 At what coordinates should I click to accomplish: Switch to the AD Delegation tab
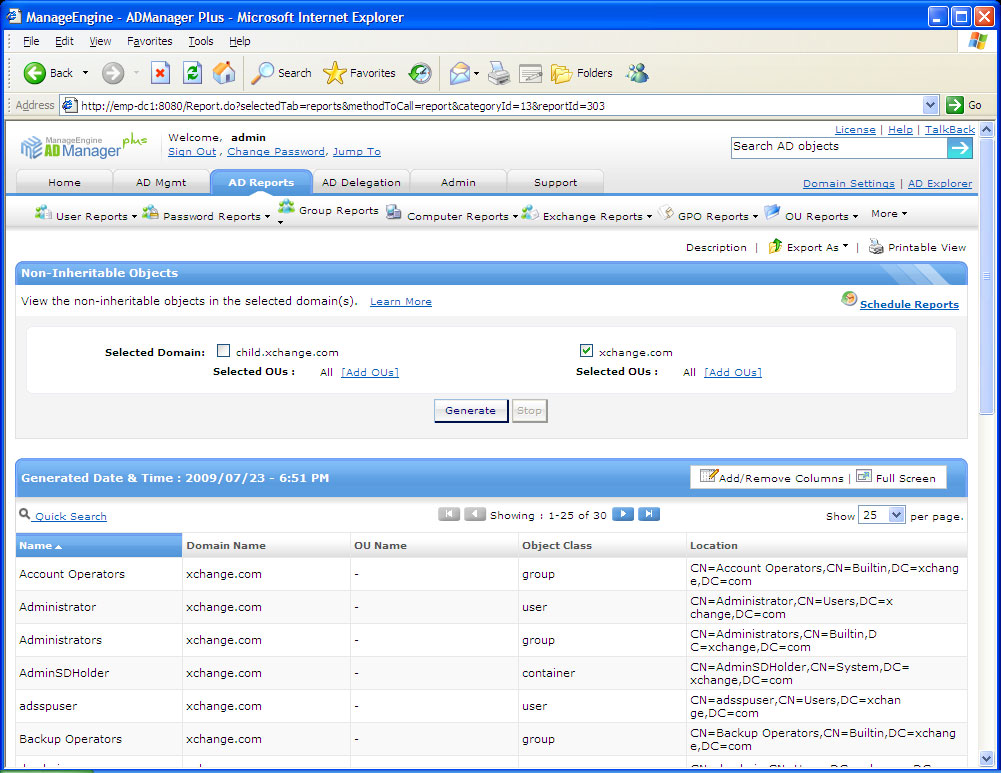361,183
